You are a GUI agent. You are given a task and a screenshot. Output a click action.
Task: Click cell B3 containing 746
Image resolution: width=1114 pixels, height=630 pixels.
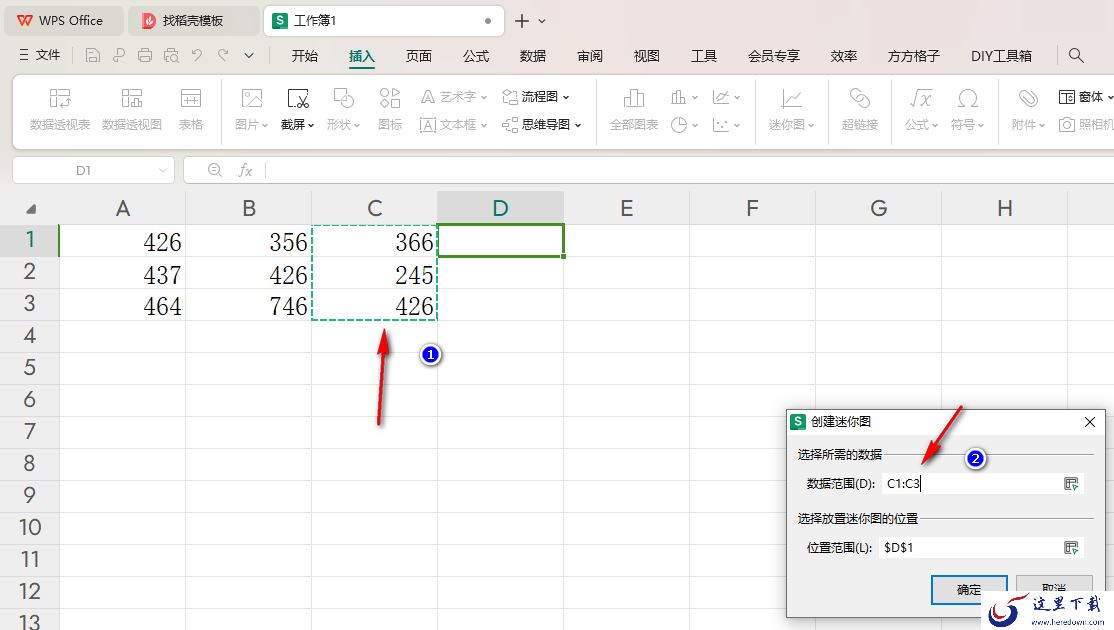[x=249, y=305]
